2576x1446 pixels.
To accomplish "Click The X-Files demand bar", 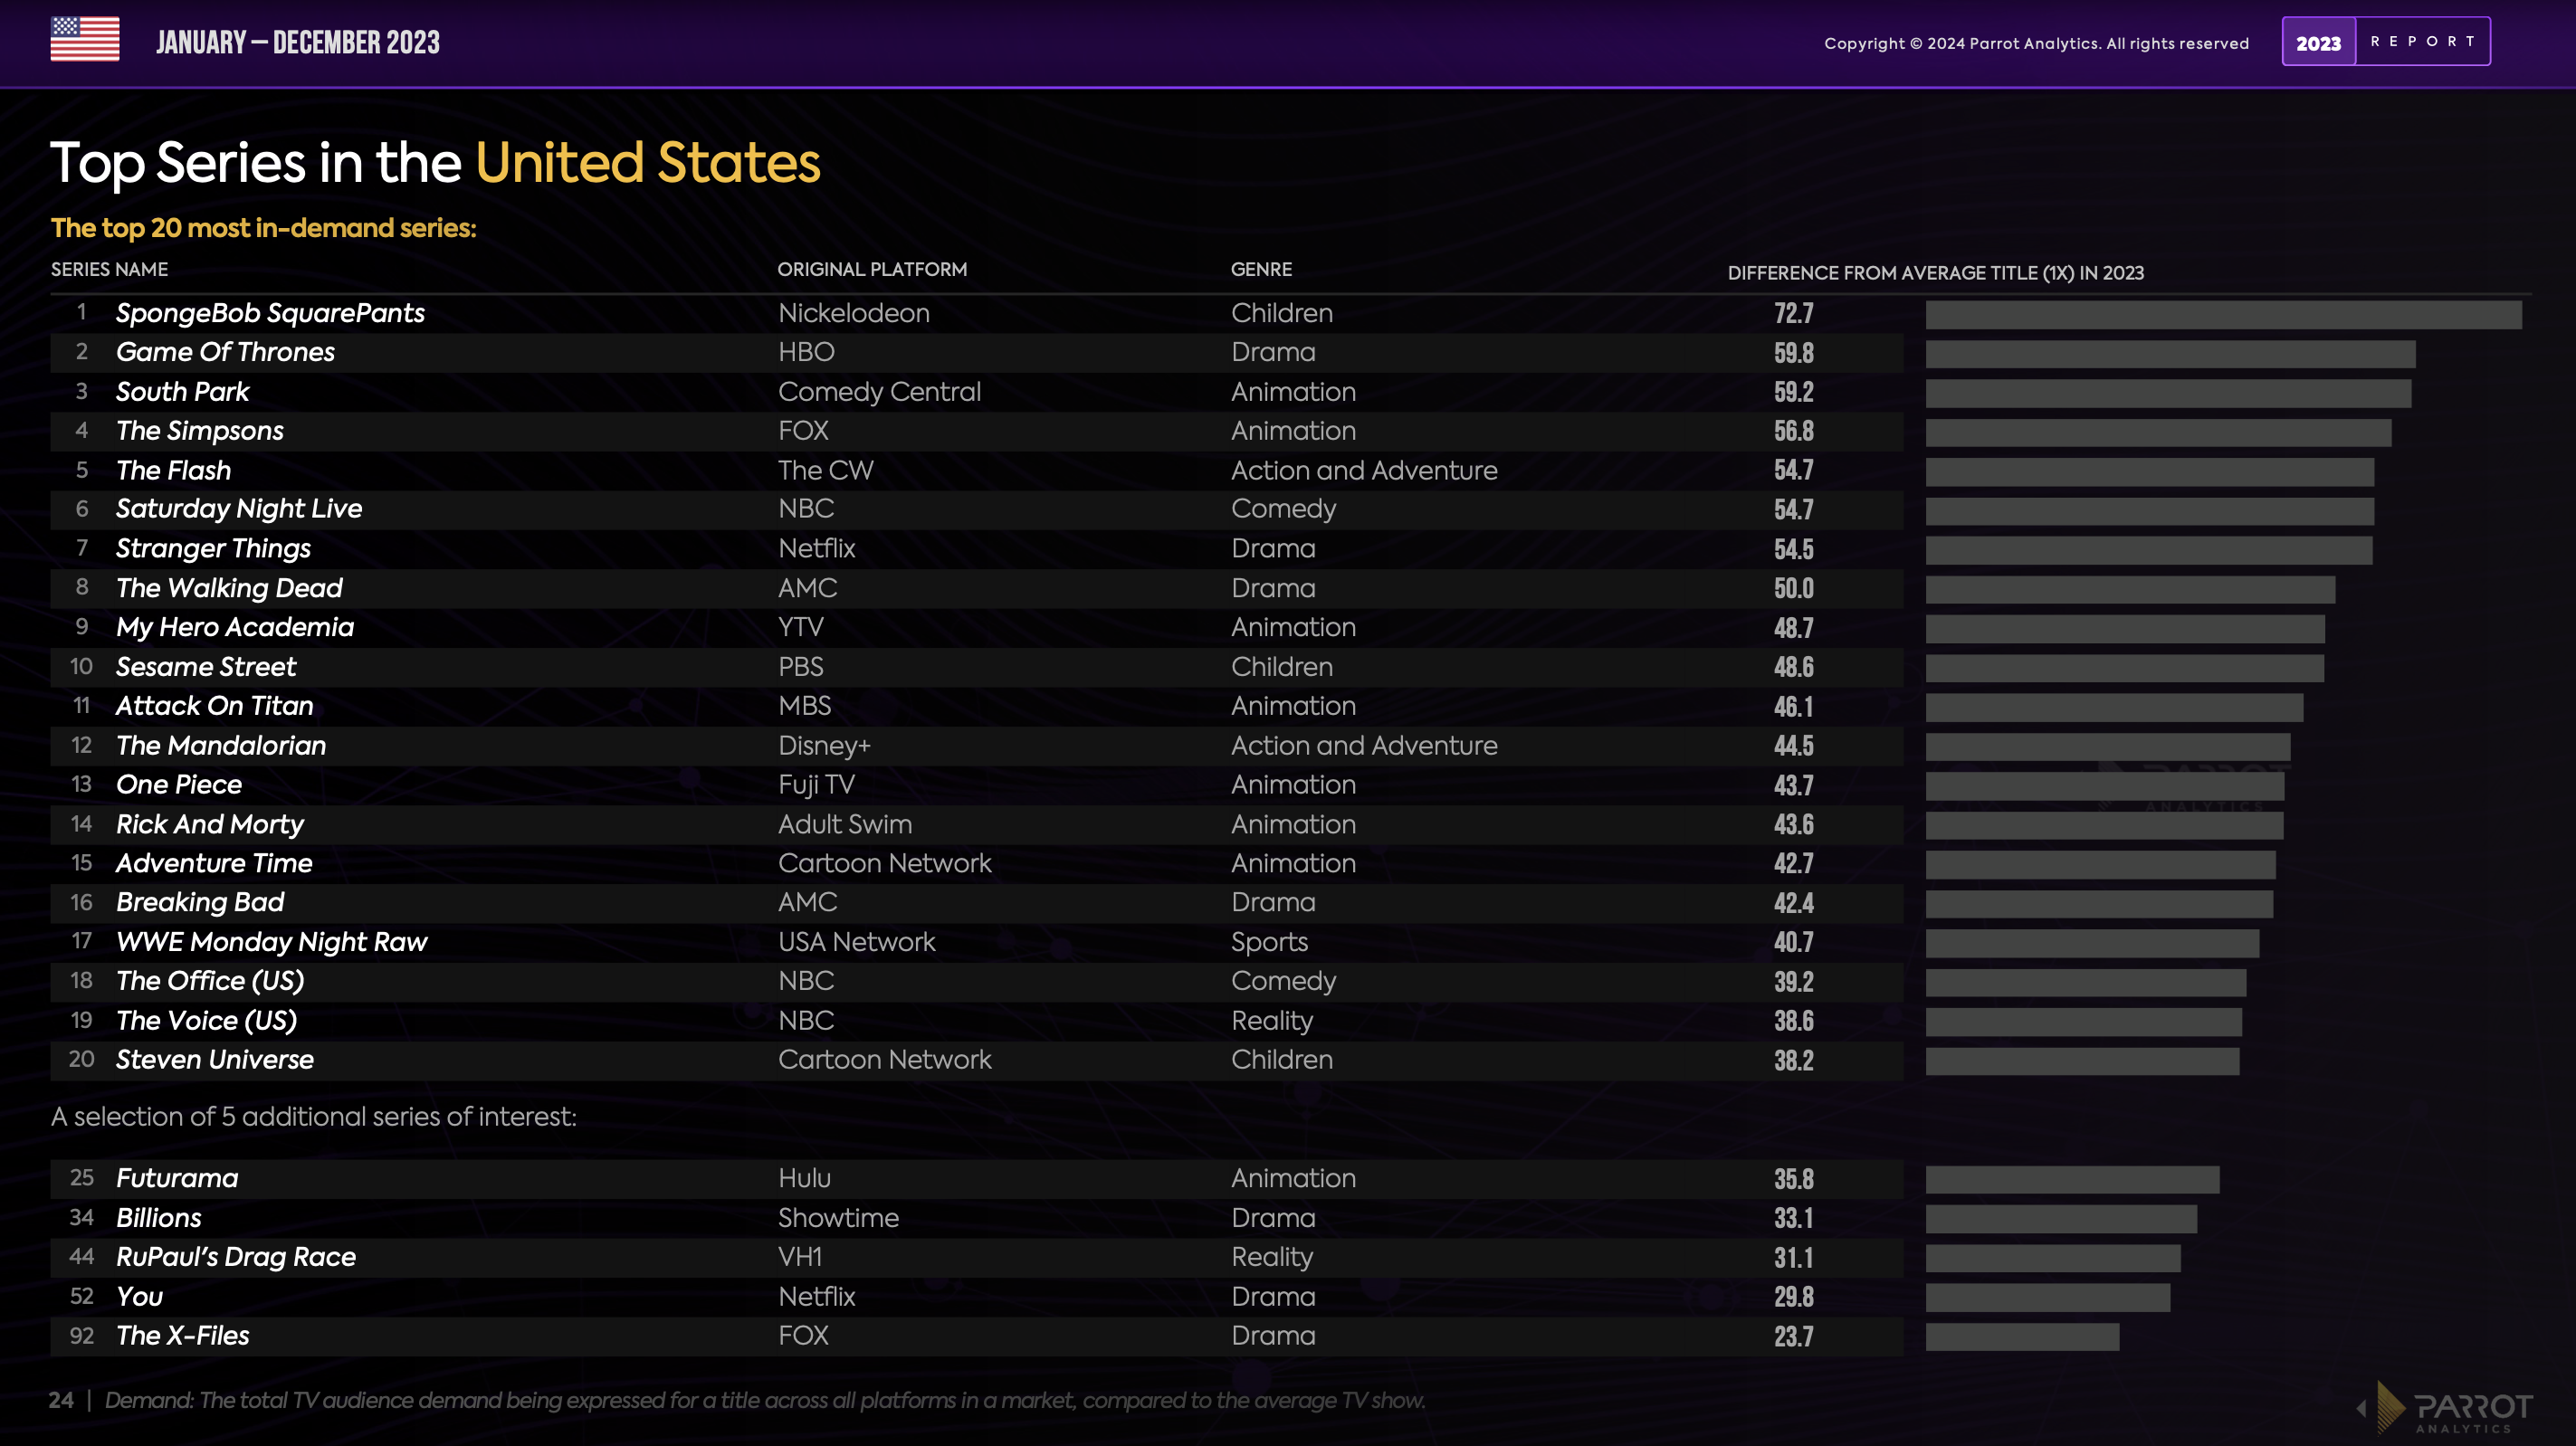I will coord(2022,1337).
